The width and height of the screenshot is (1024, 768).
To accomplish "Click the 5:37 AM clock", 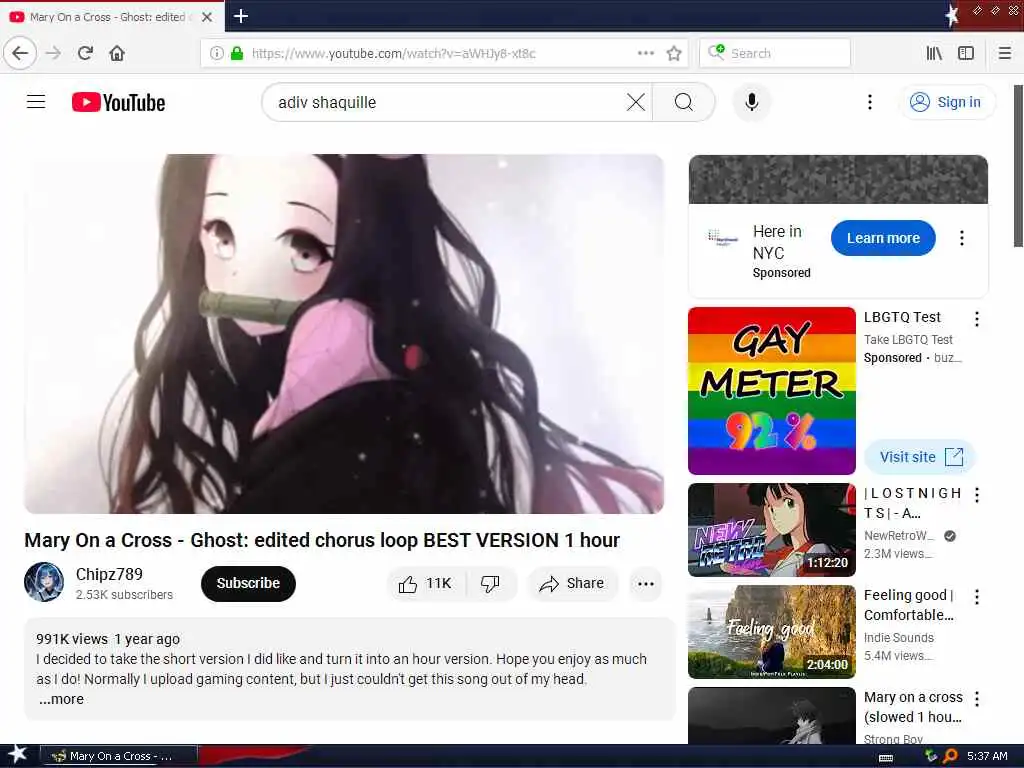I will pyautogui.click(x=987, y=756).
